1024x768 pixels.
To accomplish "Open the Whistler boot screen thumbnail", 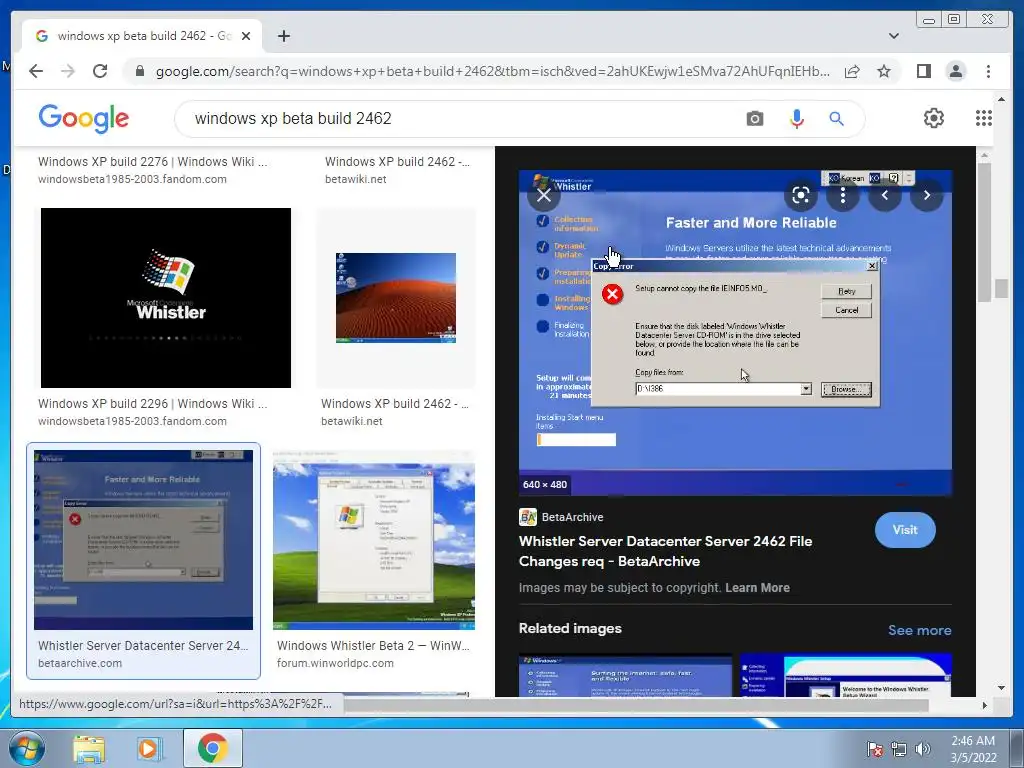I will pos(166,298).
